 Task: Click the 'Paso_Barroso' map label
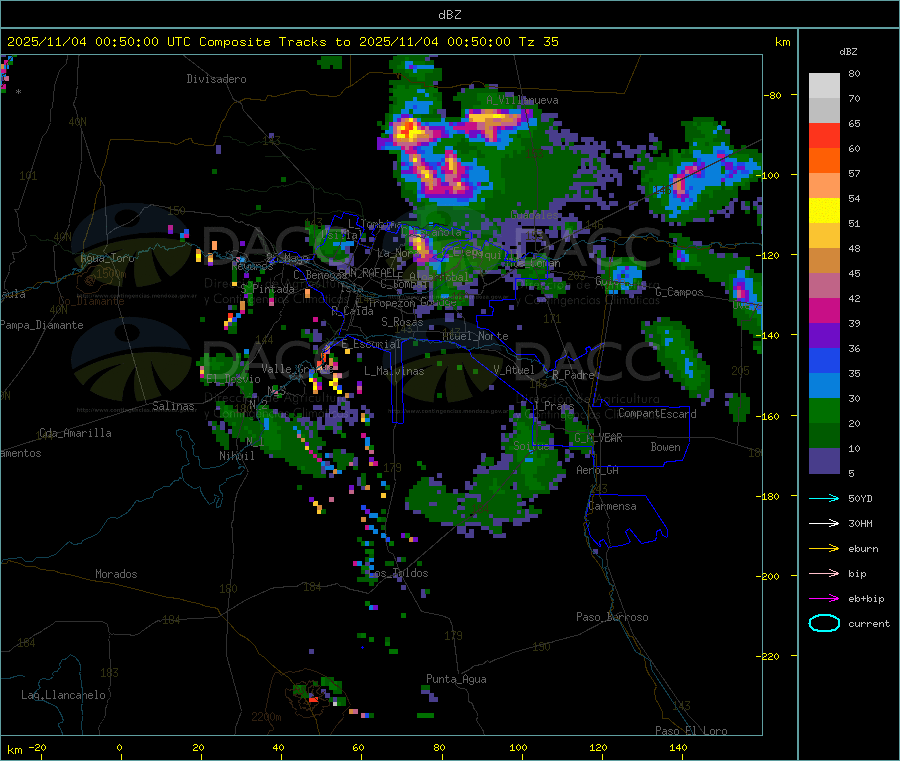pyautogui.click(x=612, y=617)
